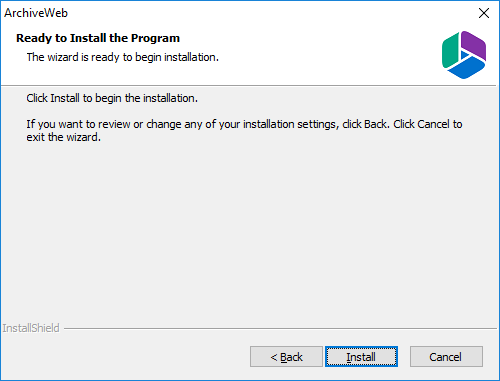The height and width of the screenshot is (381, 500).
Task: Click the InstallShield label
Action: tap(31, 328)
